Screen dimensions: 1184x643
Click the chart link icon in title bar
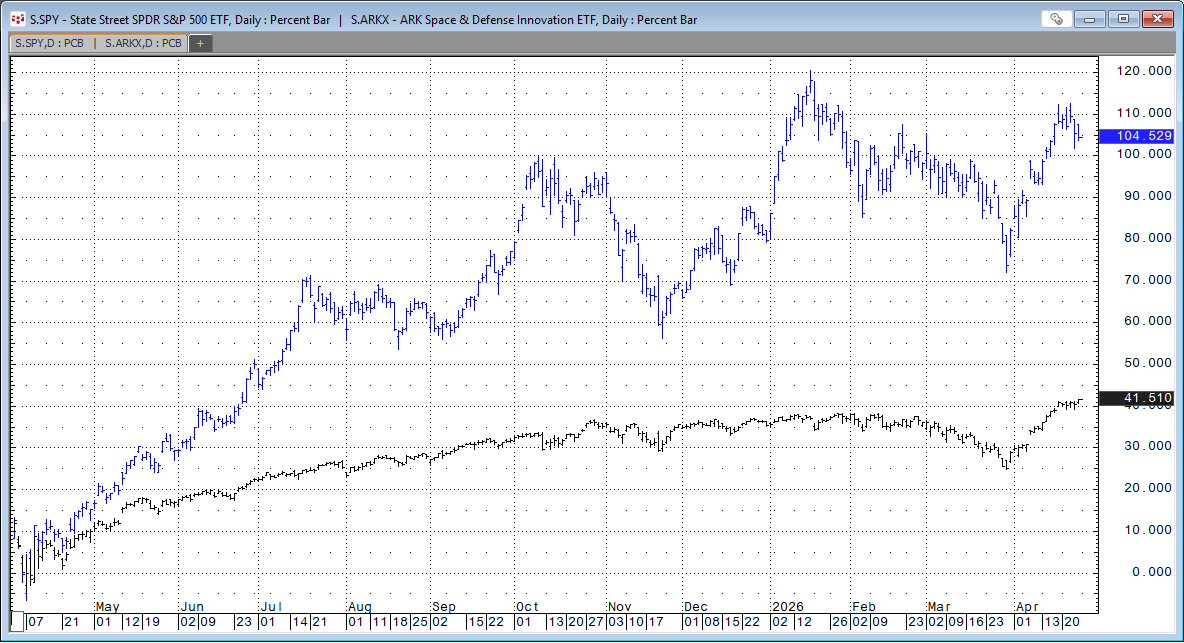tap(1055, 19)
